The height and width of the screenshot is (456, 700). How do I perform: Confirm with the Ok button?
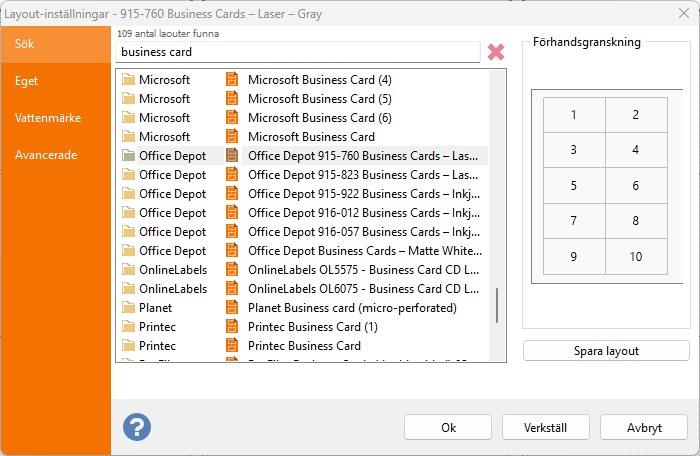coord(448,427)
